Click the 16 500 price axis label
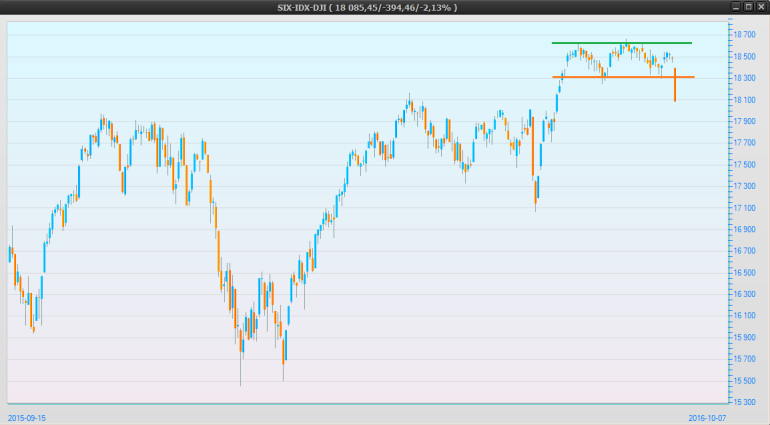The height and width of the screenshot is (425, 770). point(744,273)
